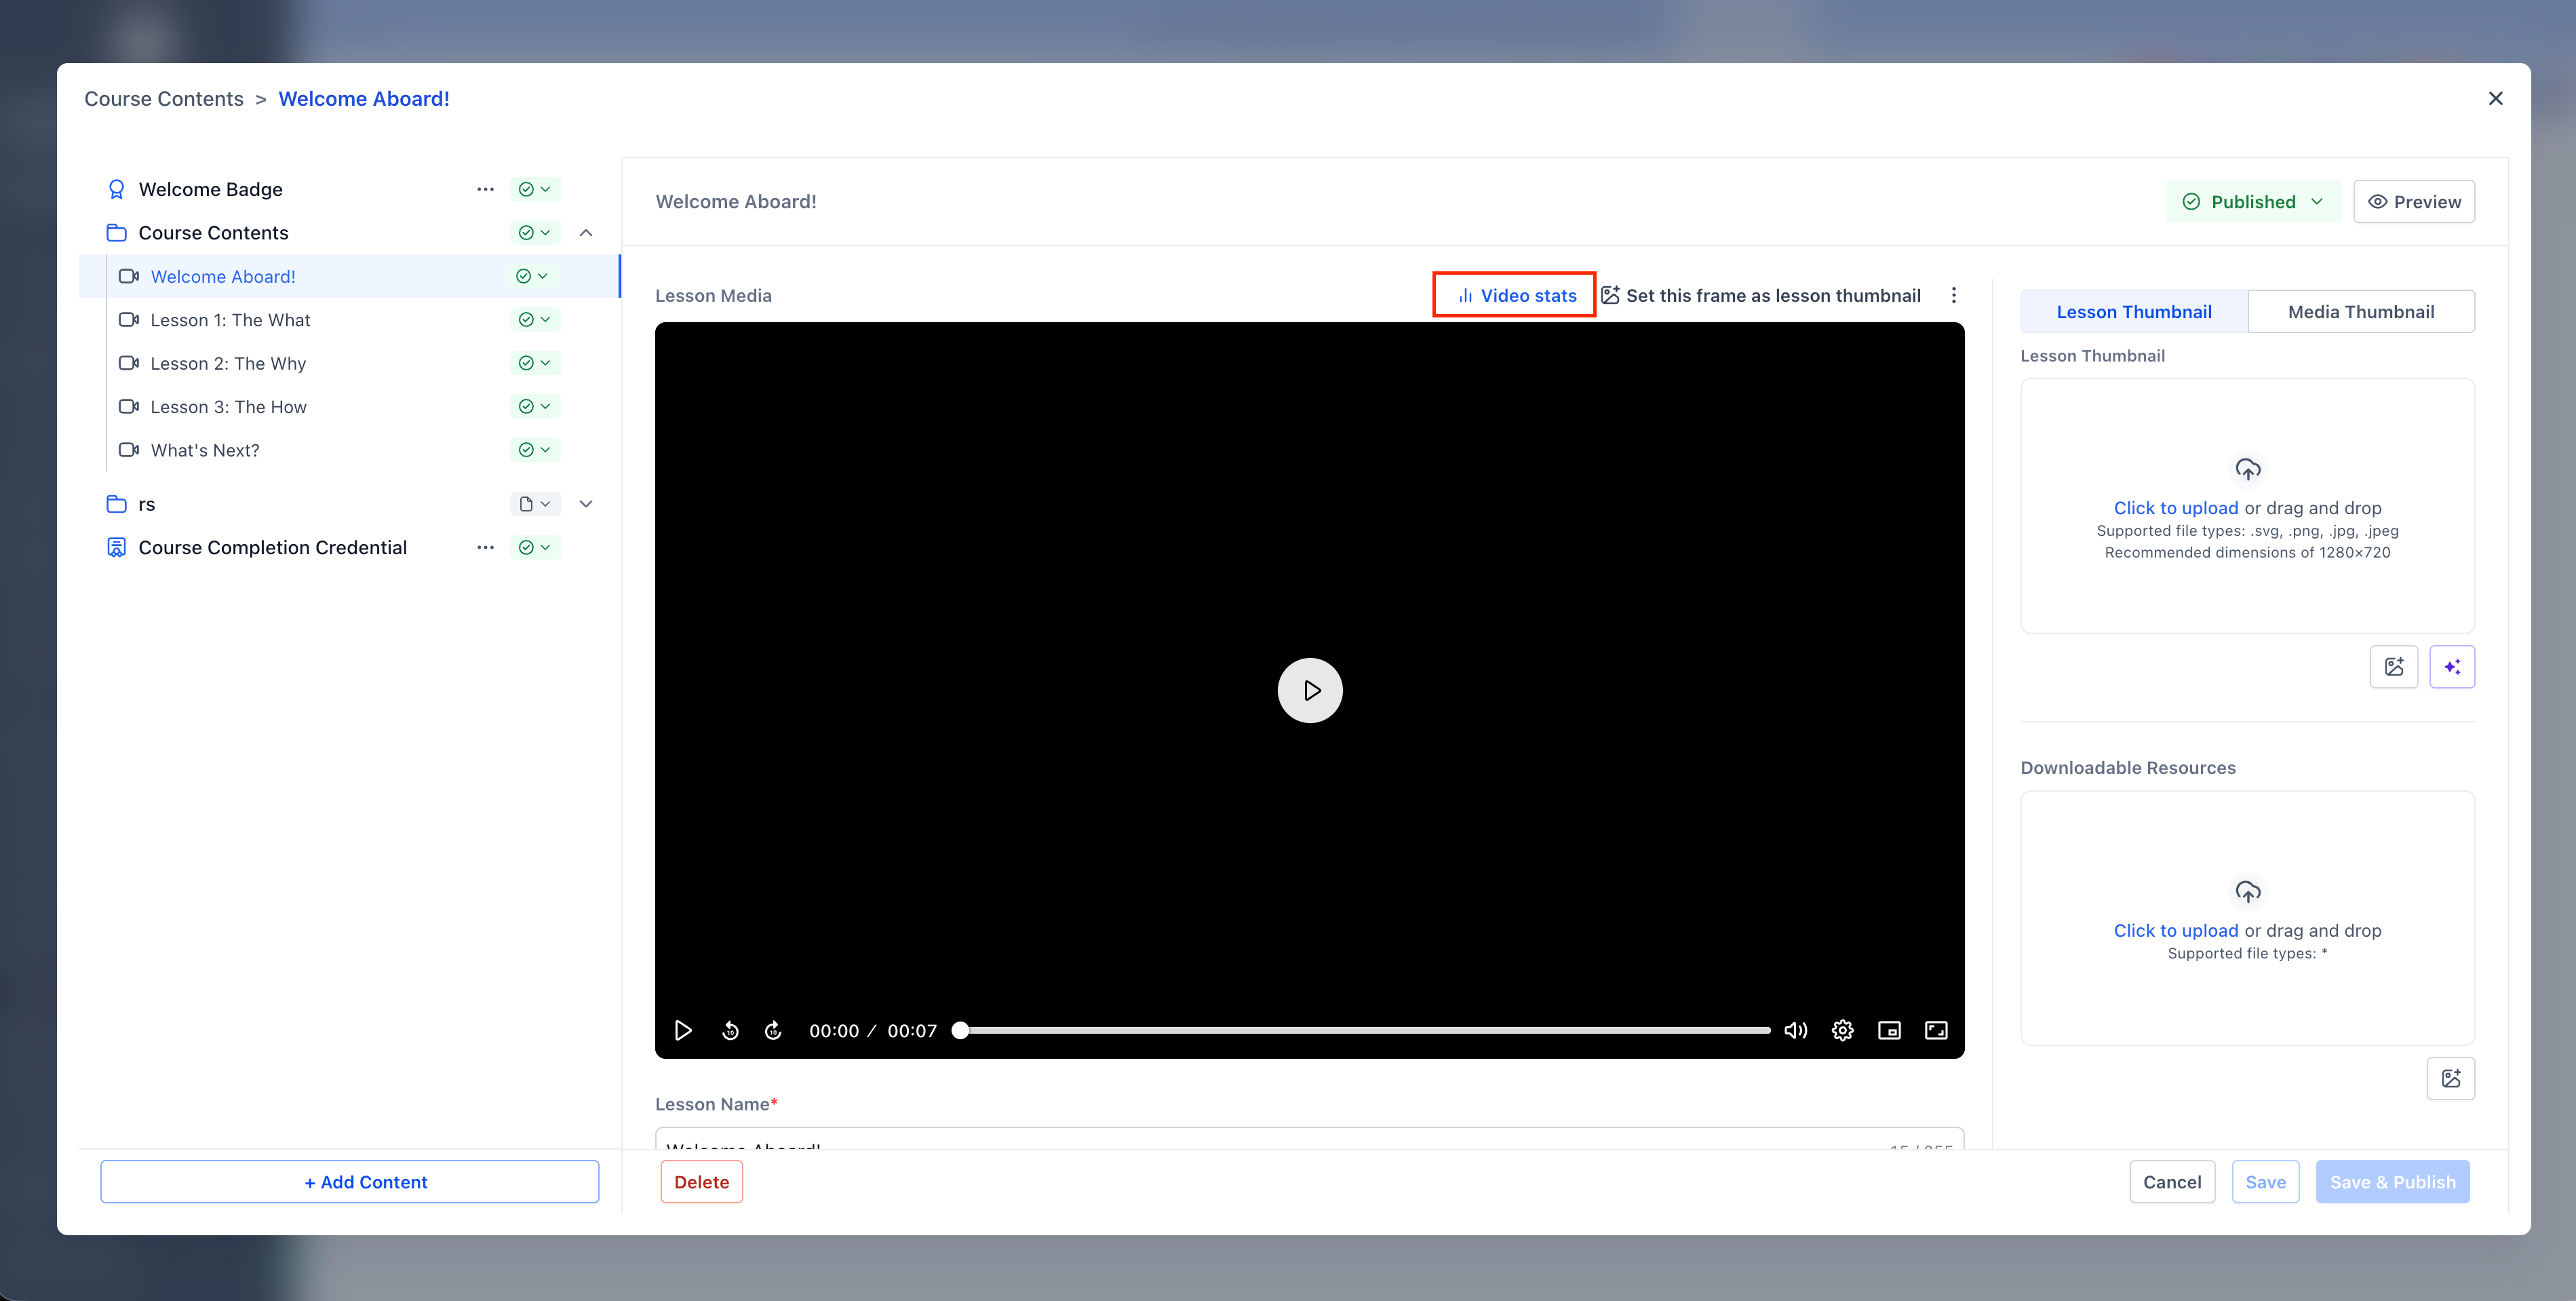Open video player settings gear

point(1842,1031)
